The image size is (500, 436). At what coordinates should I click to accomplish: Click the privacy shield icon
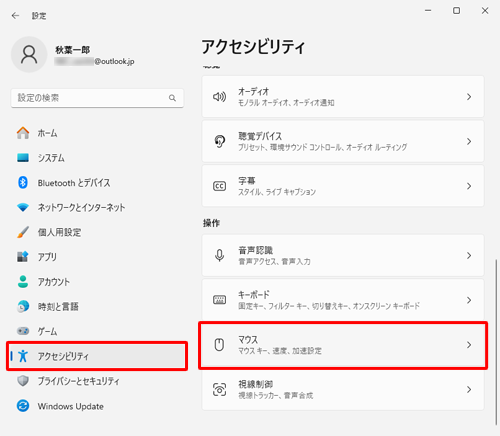[x=23, y=381]
